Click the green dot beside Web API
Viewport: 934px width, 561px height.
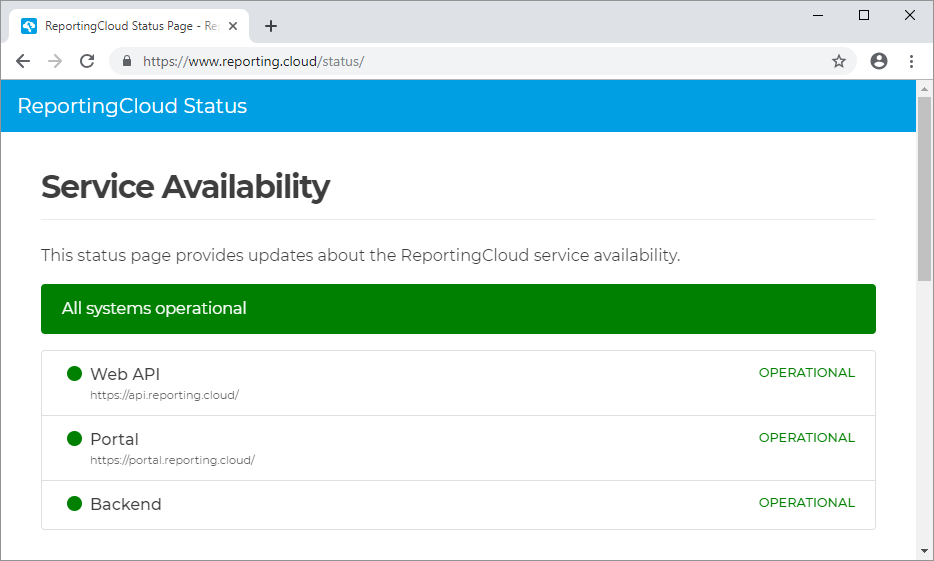74,373
